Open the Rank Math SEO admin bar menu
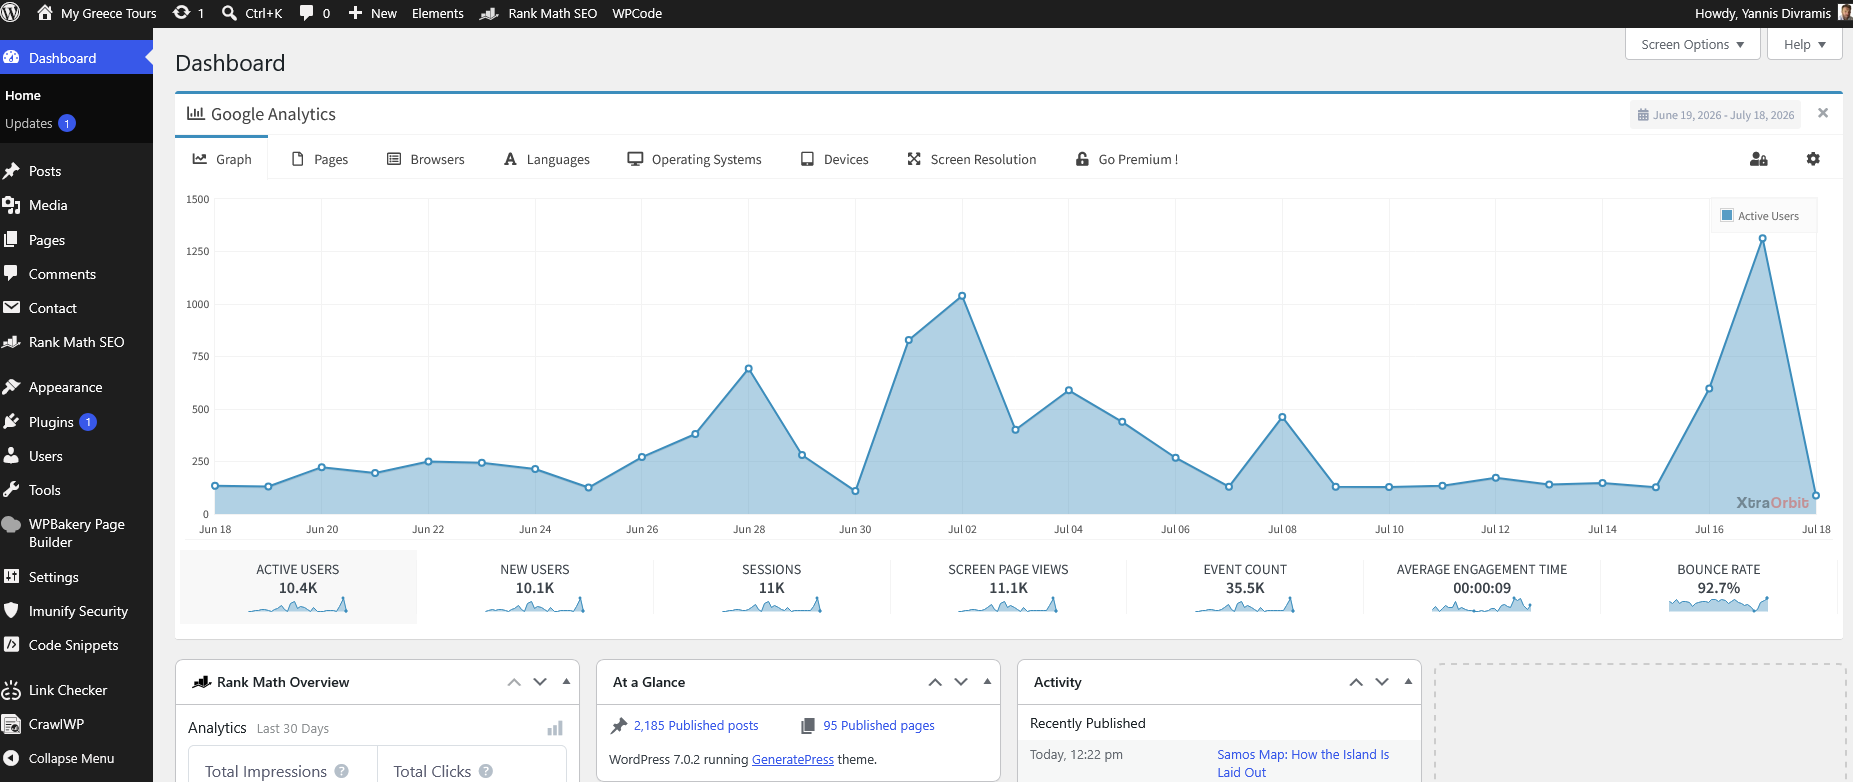Image resolution: width=1853 pixels, height=782 pixels. pos(539,13)
